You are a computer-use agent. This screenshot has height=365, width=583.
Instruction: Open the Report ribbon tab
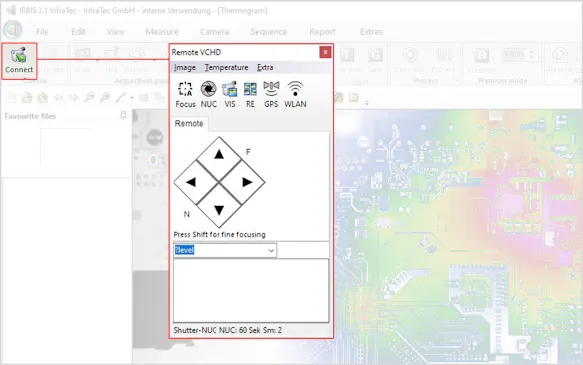click(322, 32)
